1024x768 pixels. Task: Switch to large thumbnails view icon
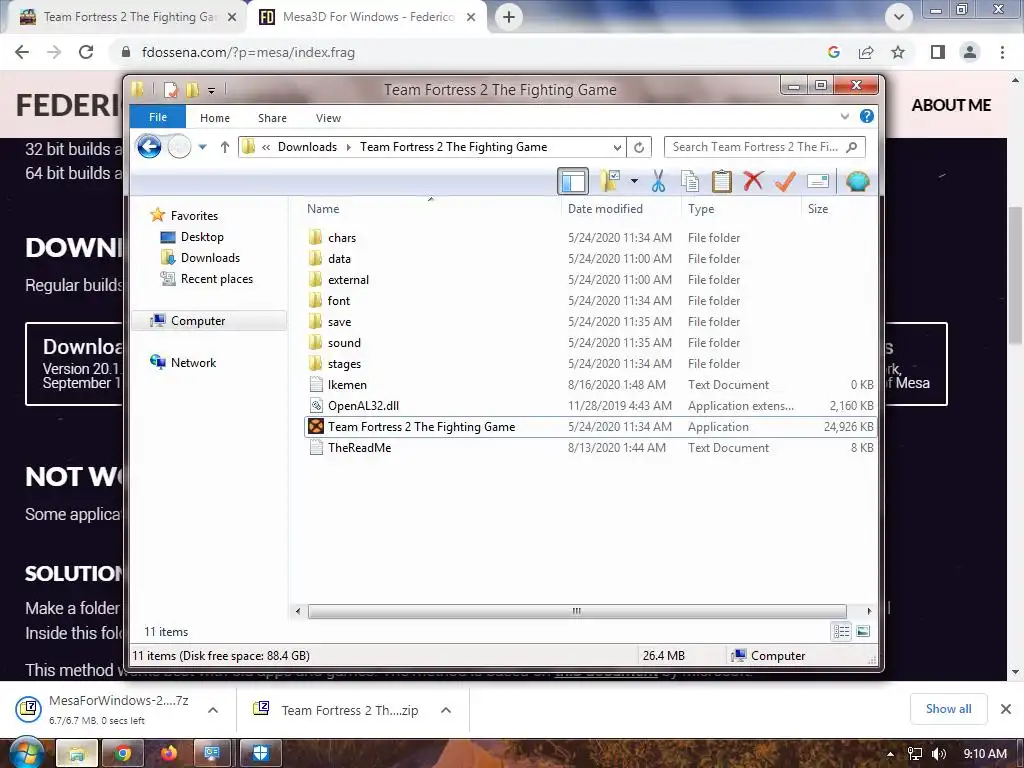(x=863, y=631)
